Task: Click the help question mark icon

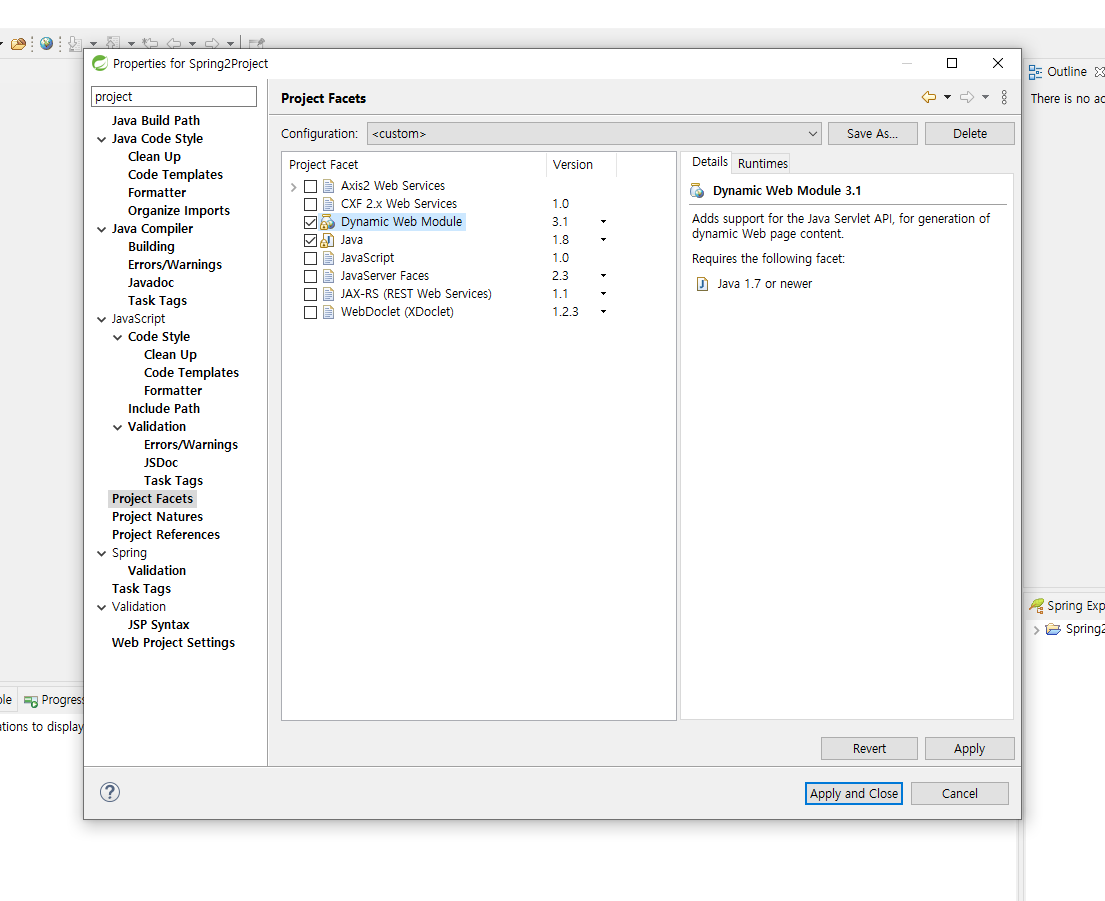Action: pyautogui.click(x=110, y=792)
